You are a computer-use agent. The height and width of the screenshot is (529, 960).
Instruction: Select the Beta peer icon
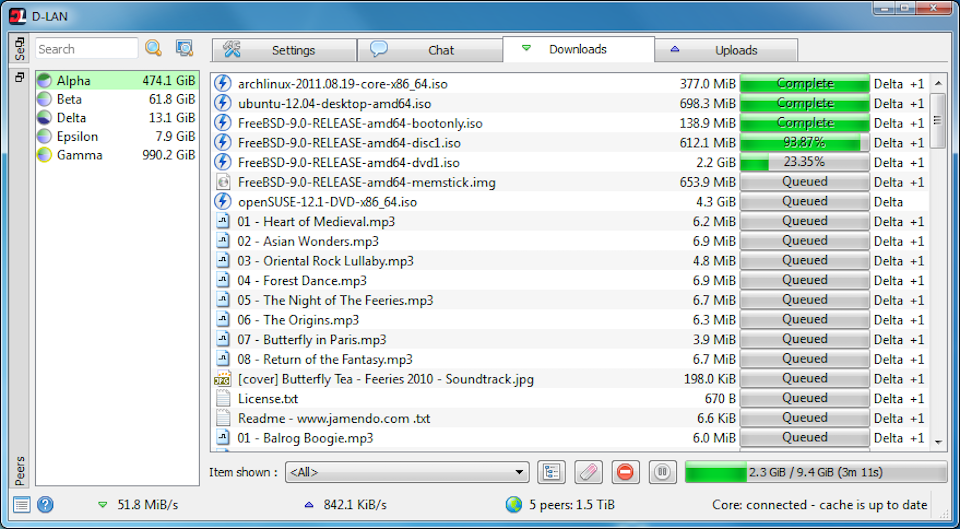[45, 99]
